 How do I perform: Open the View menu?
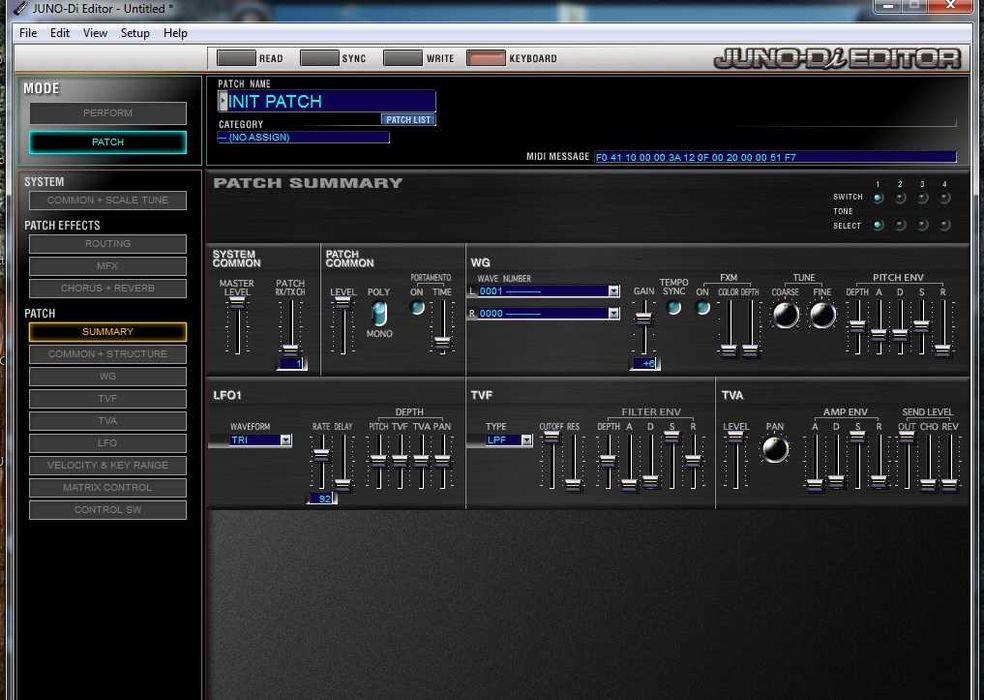(95, 33)
